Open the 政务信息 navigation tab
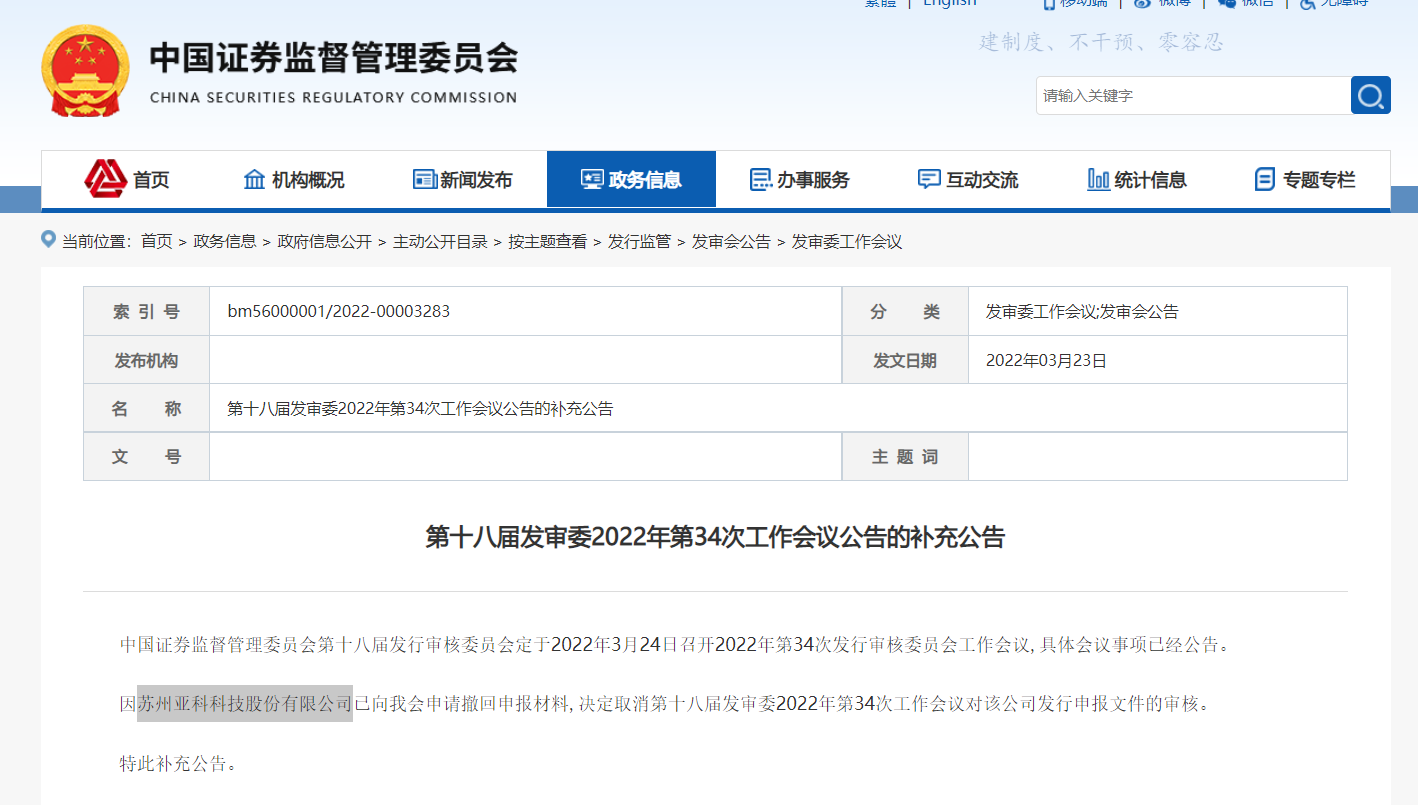Image resolution: width=1418 pixels, height=805 pixels. [x=631, y=179]
